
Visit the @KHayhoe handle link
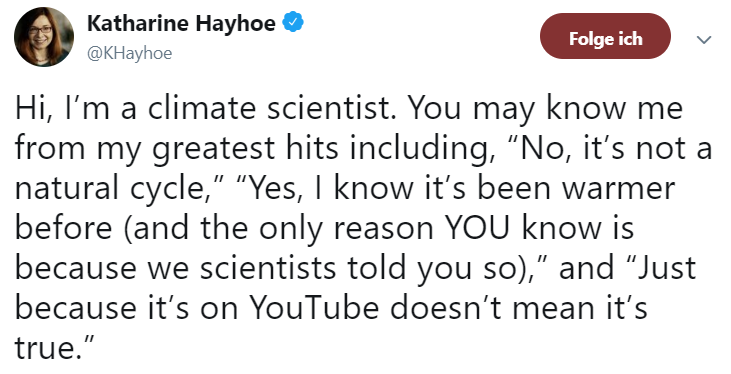click(130, 53)
